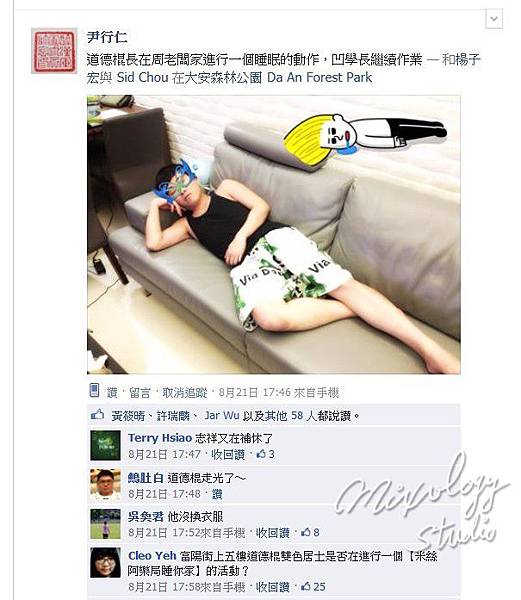The height and width of the screenshot is (600, 521).
Task: Click 留言 to comment on the post
Action: click(140, 393)
